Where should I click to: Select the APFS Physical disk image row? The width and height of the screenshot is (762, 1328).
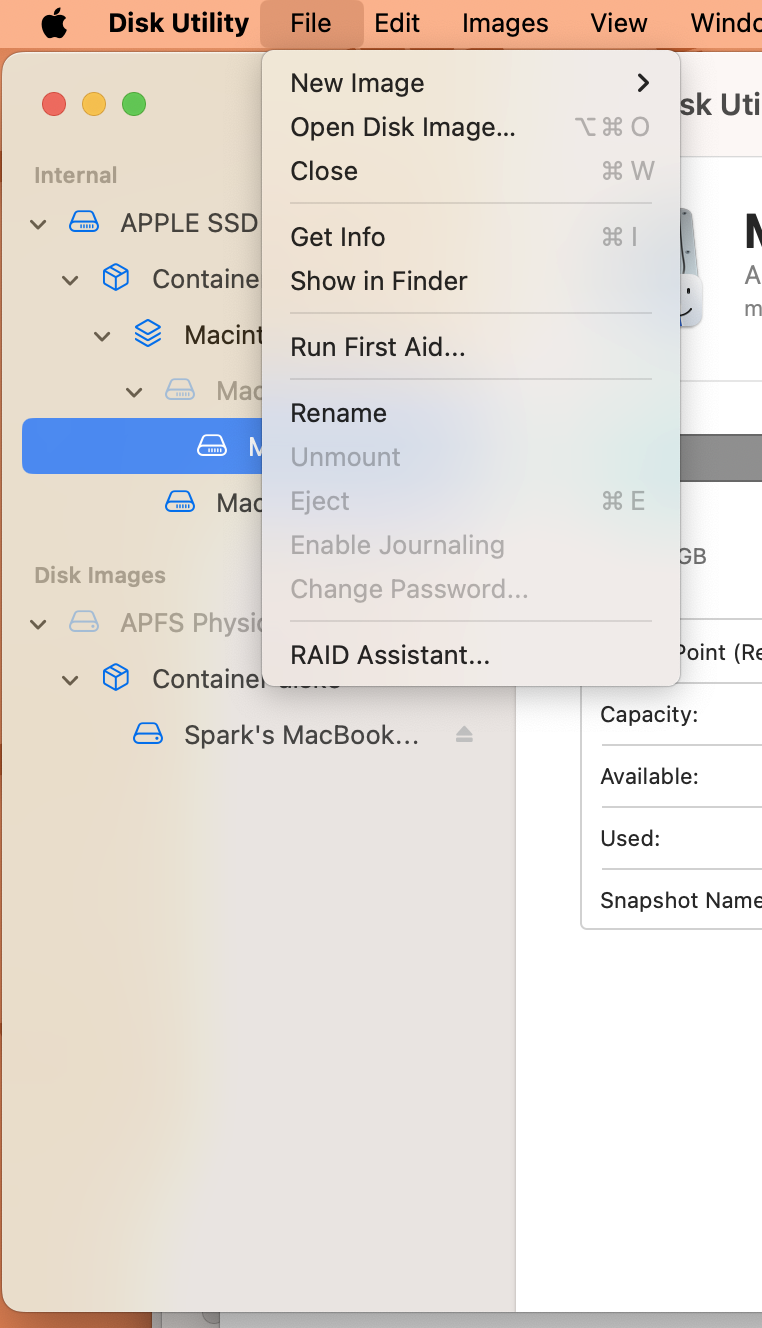142,623
